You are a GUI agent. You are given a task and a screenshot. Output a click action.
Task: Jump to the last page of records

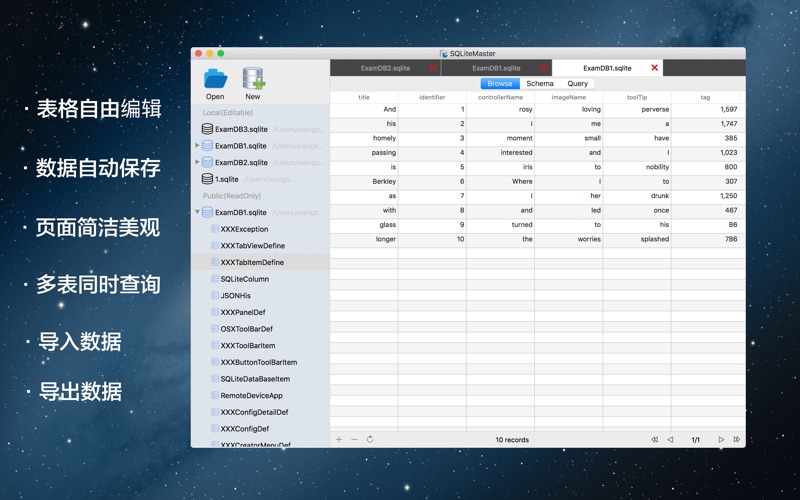click(737, 439)
